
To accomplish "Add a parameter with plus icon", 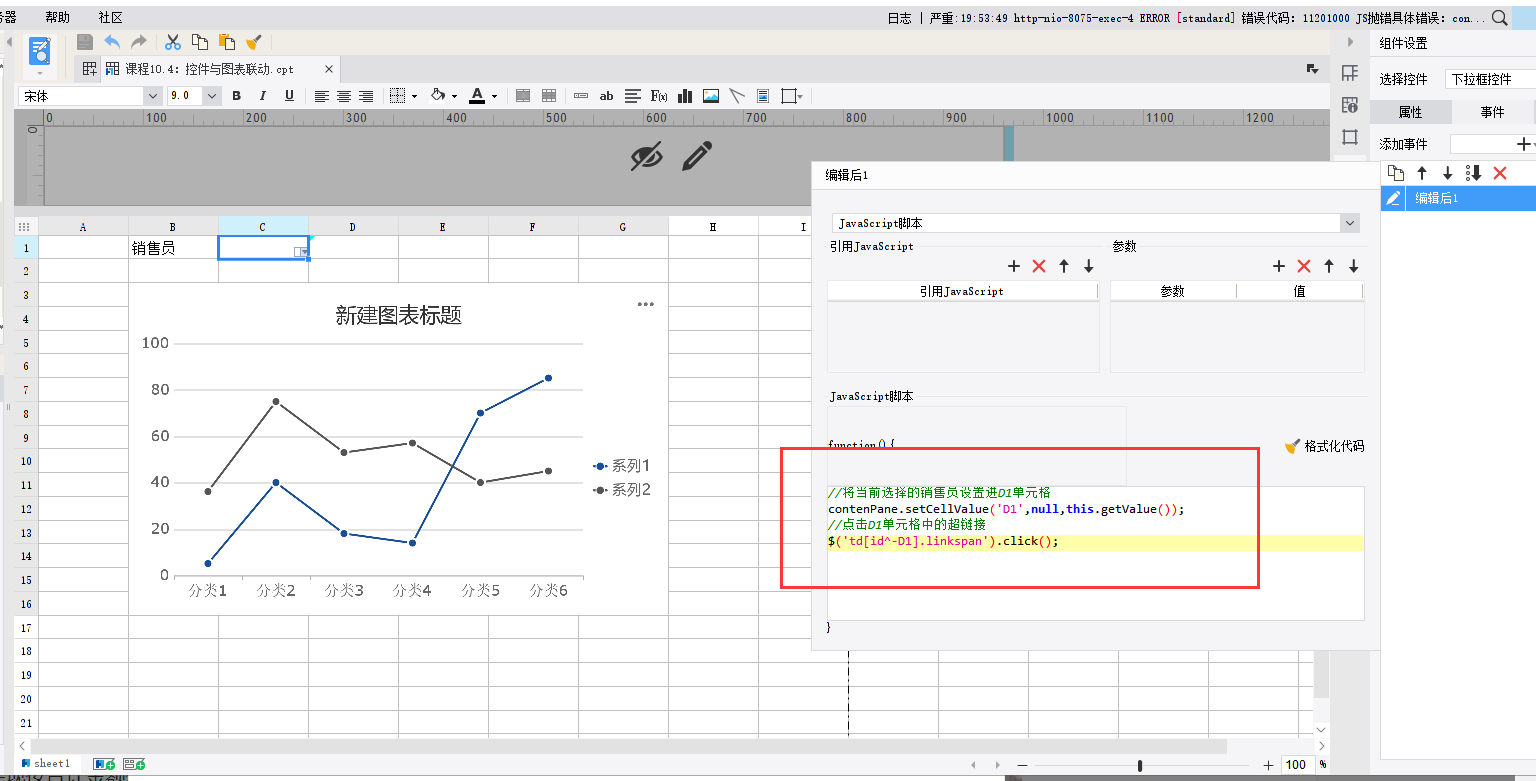I will coord(1278,266).
